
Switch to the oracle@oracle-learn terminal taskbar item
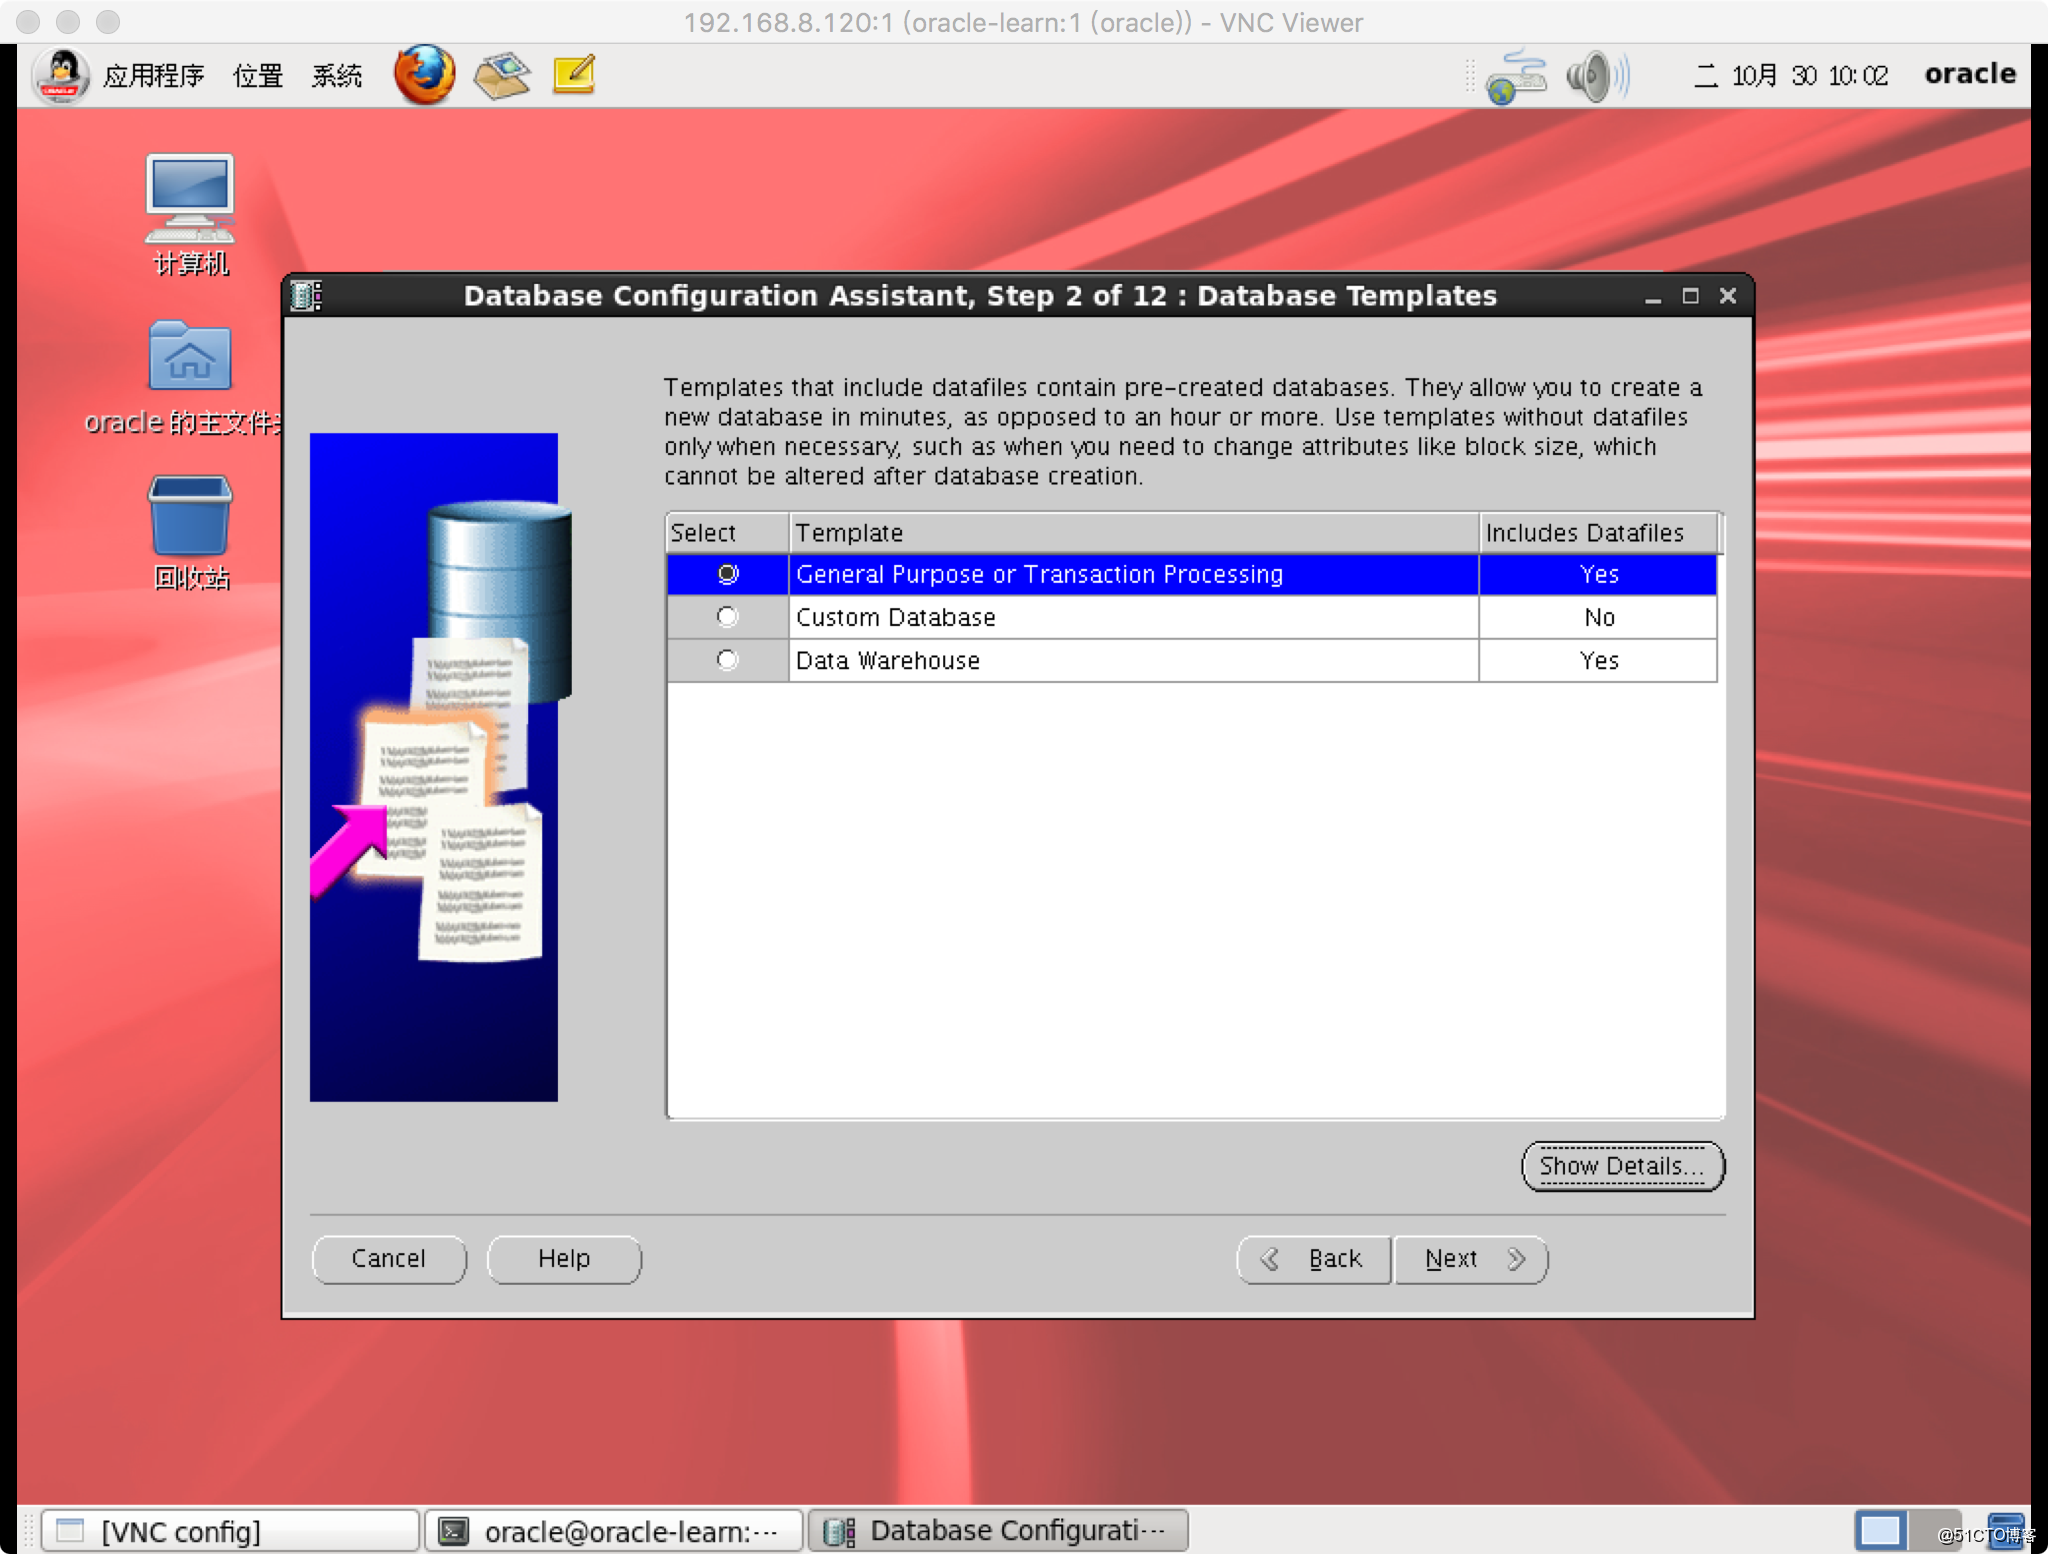coord(614,1531)
